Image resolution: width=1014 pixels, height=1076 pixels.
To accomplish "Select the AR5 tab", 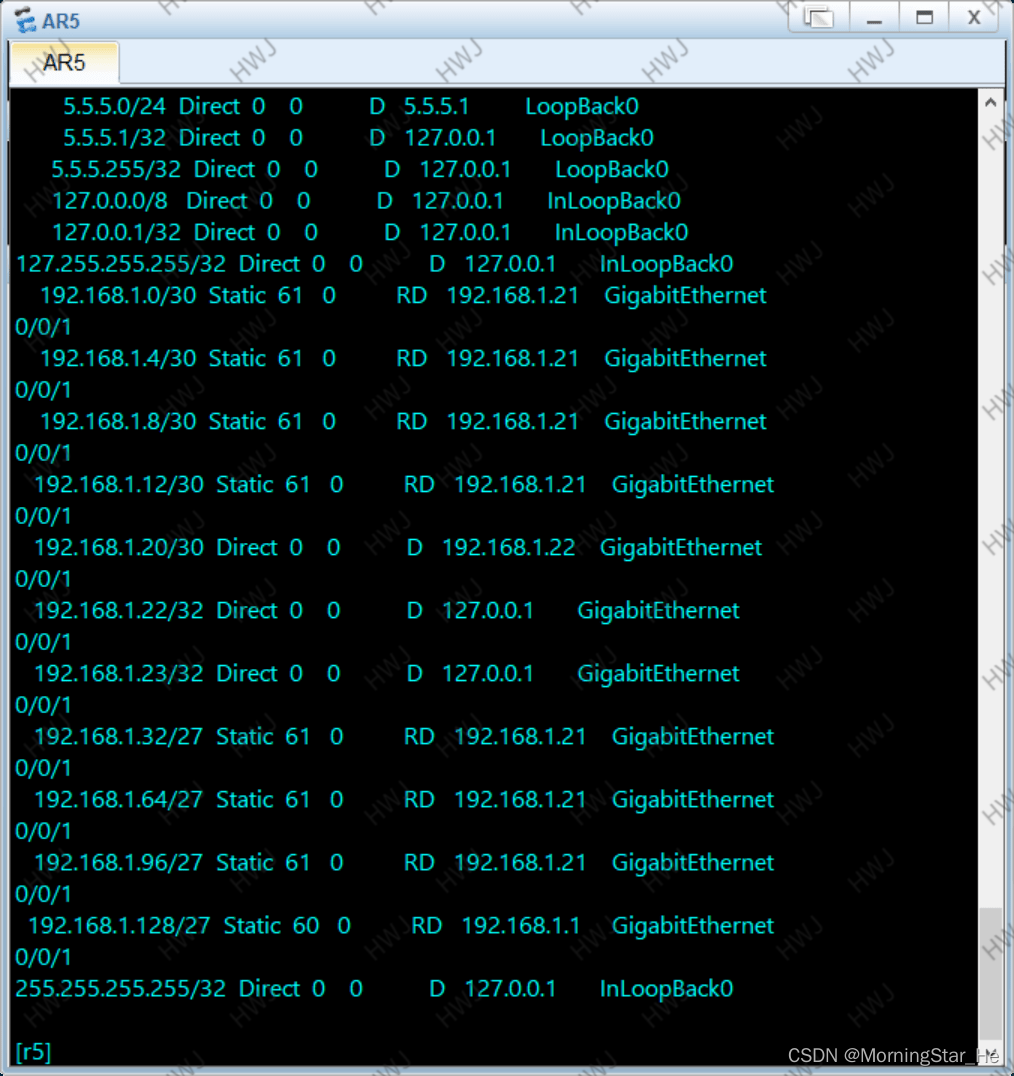I will (x=64, y=62).
